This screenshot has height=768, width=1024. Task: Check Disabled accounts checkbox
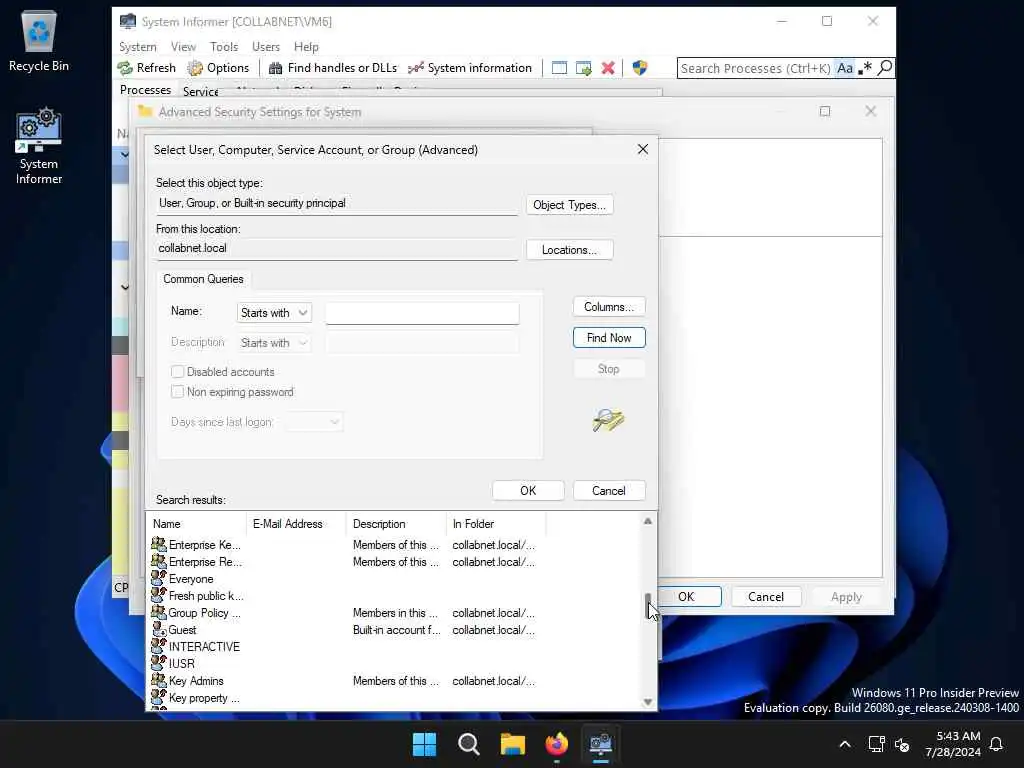point(177,372)
